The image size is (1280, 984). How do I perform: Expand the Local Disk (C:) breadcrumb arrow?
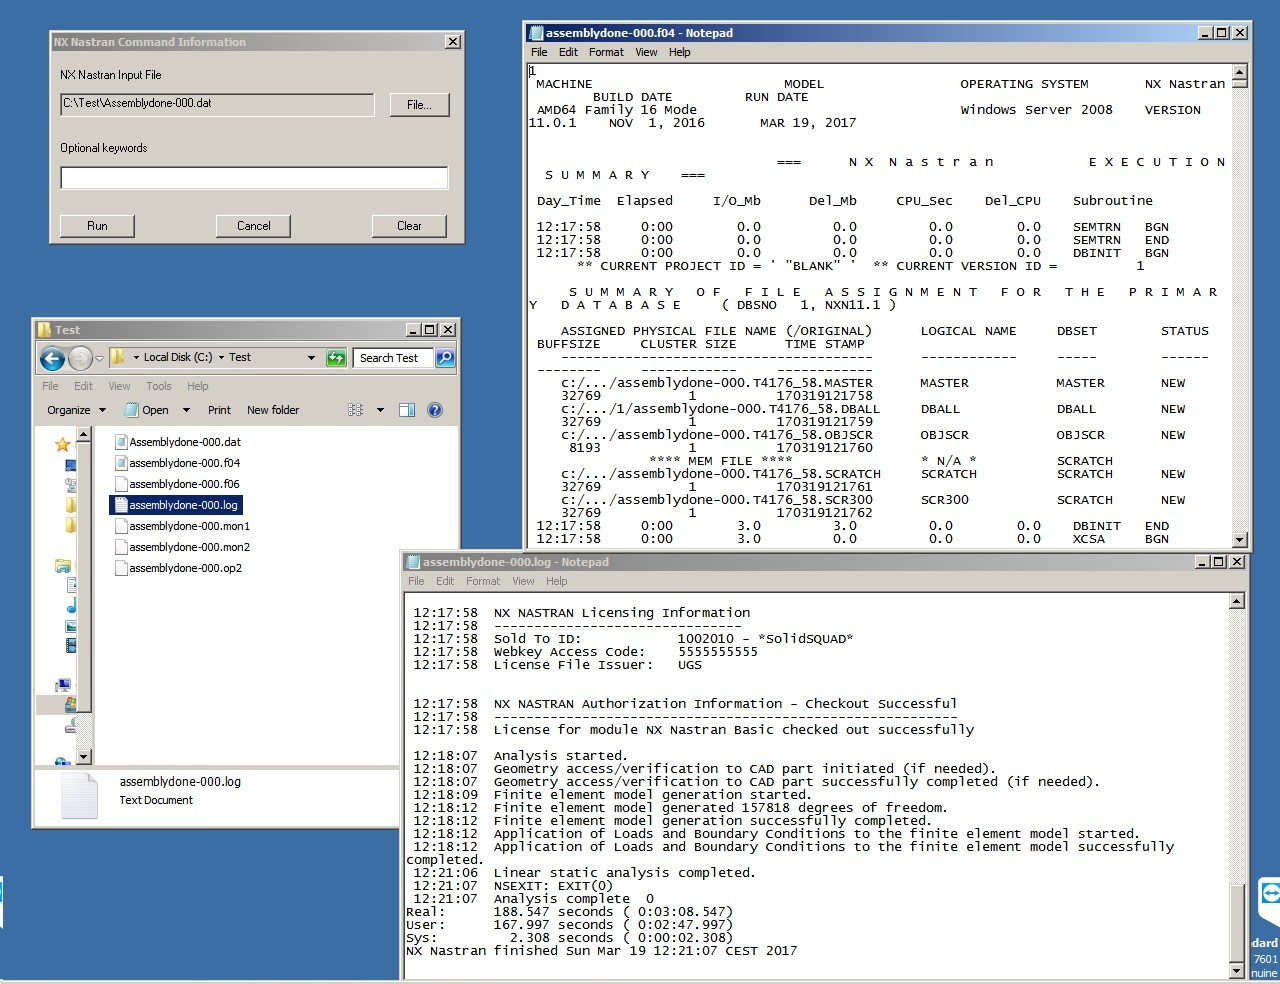pos(221,357)
